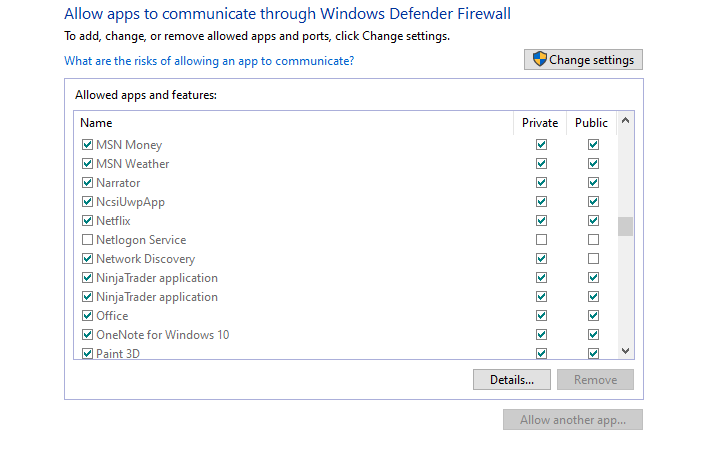Viewport: 711px width, 461px height.
Task: Uncheck Public for MSN Weather
Action: click(593, 164)
